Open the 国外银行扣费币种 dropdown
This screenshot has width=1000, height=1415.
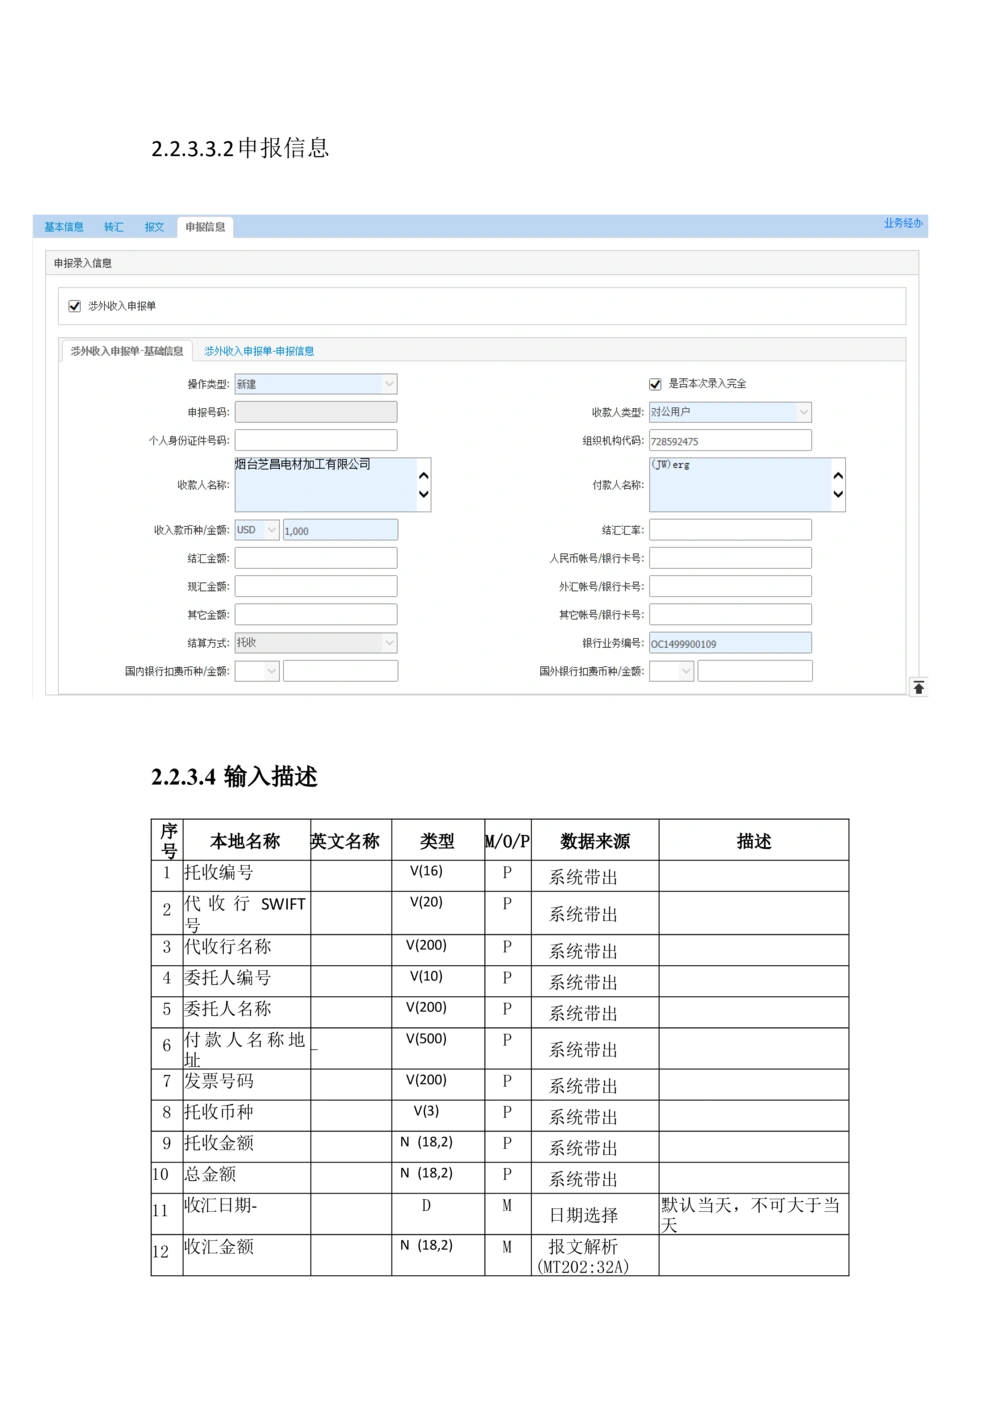pos(685,671)
